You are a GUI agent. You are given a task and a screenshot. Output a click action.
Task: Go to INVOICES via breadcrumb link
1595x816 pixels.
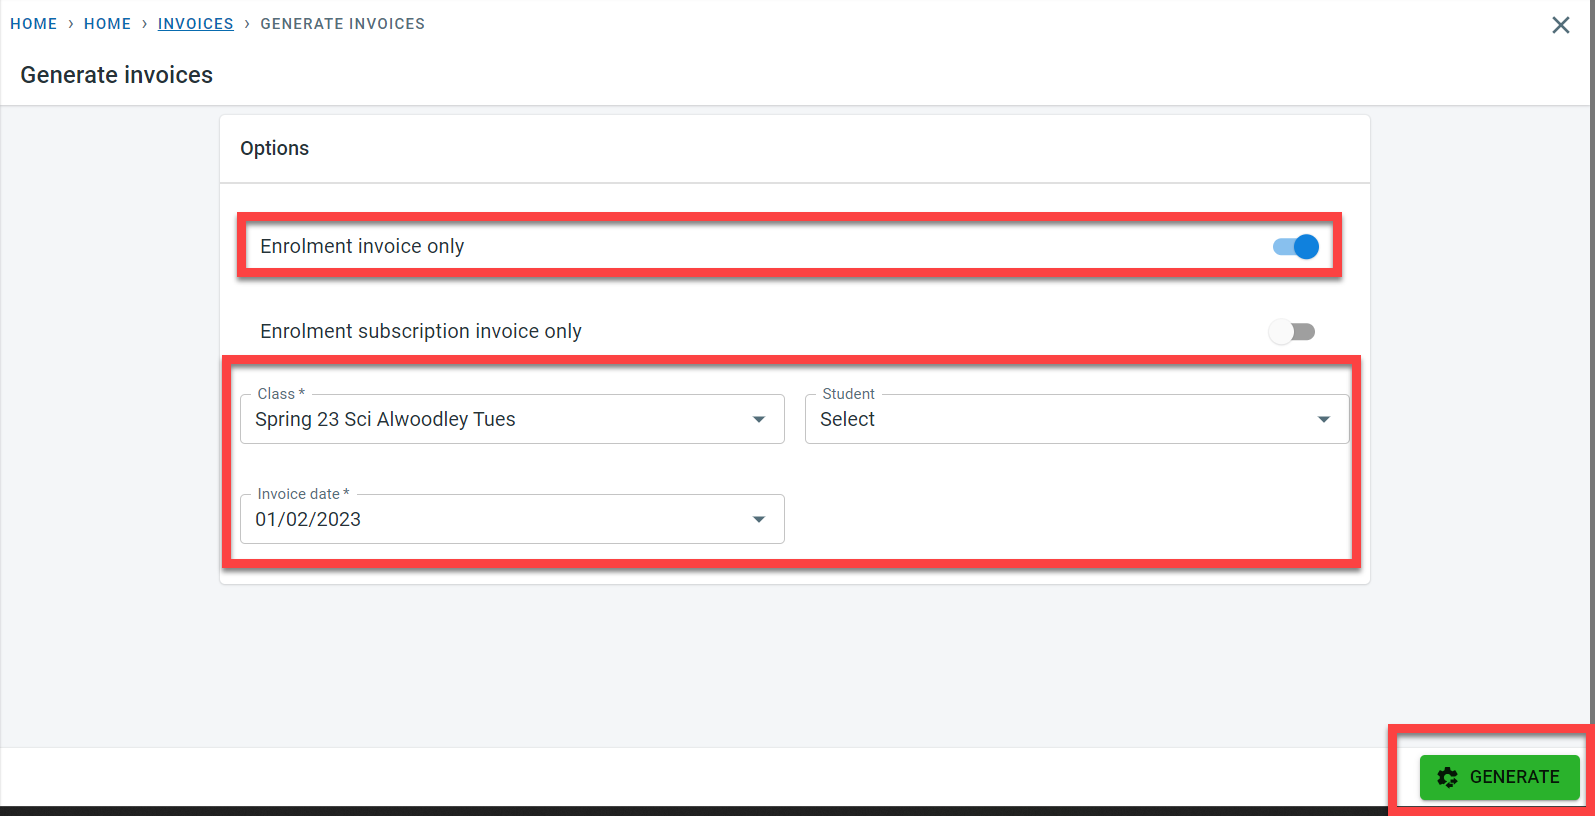(195, 24)
